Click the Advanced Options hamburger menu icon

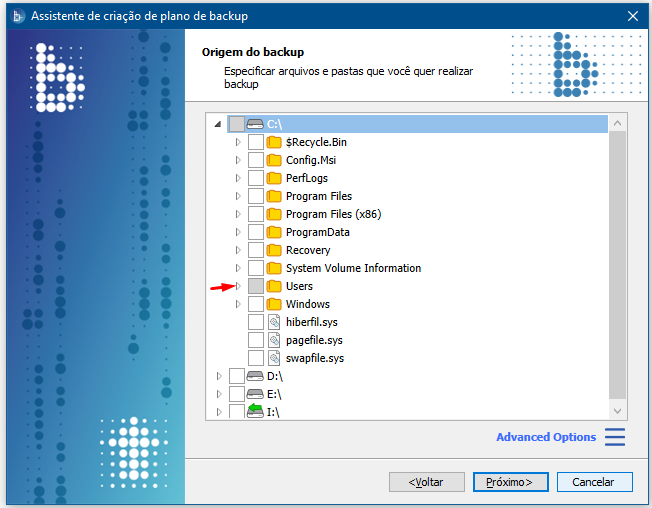coord(615,437)
